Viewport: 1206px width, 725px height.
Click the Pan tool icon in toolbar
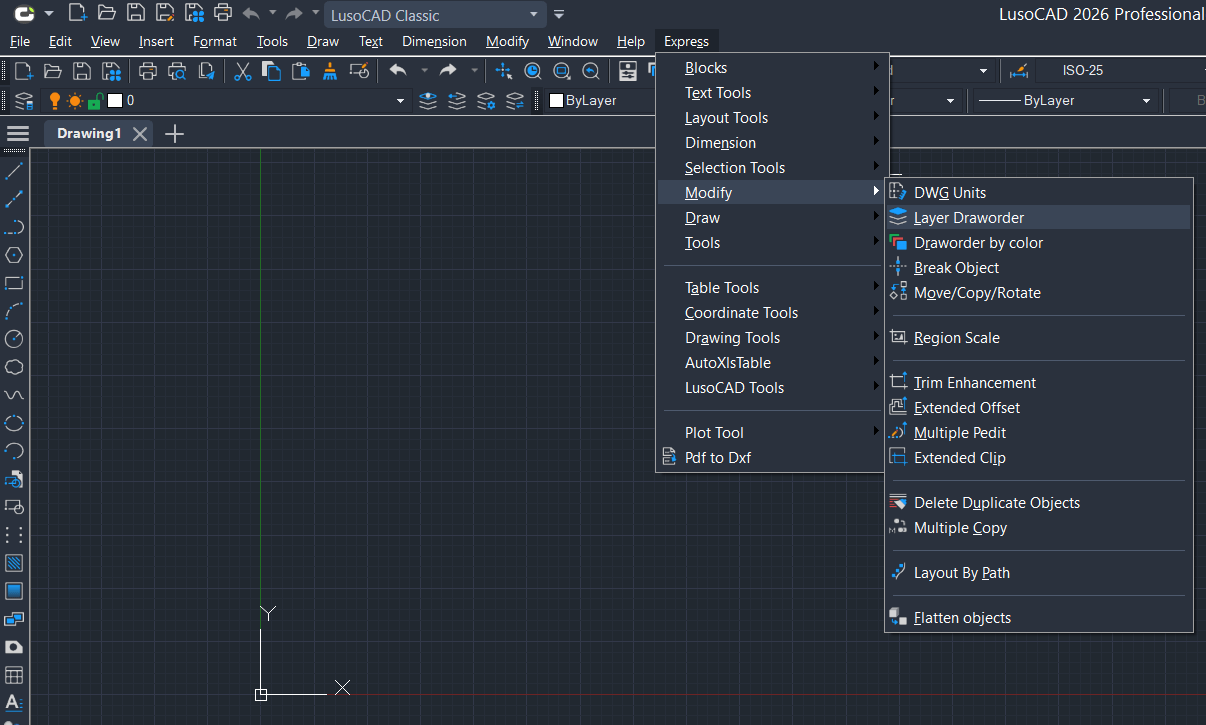coord(504,71)
